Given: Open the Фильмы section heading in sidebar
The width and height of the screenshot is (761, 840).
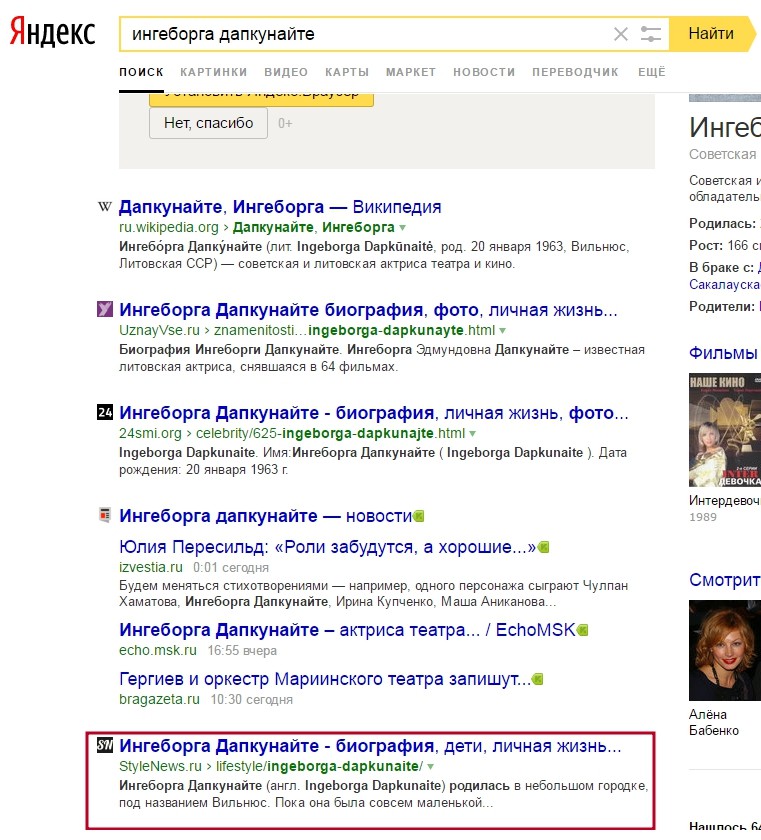Looking at the screenshot, I should [x=724, y=353].
